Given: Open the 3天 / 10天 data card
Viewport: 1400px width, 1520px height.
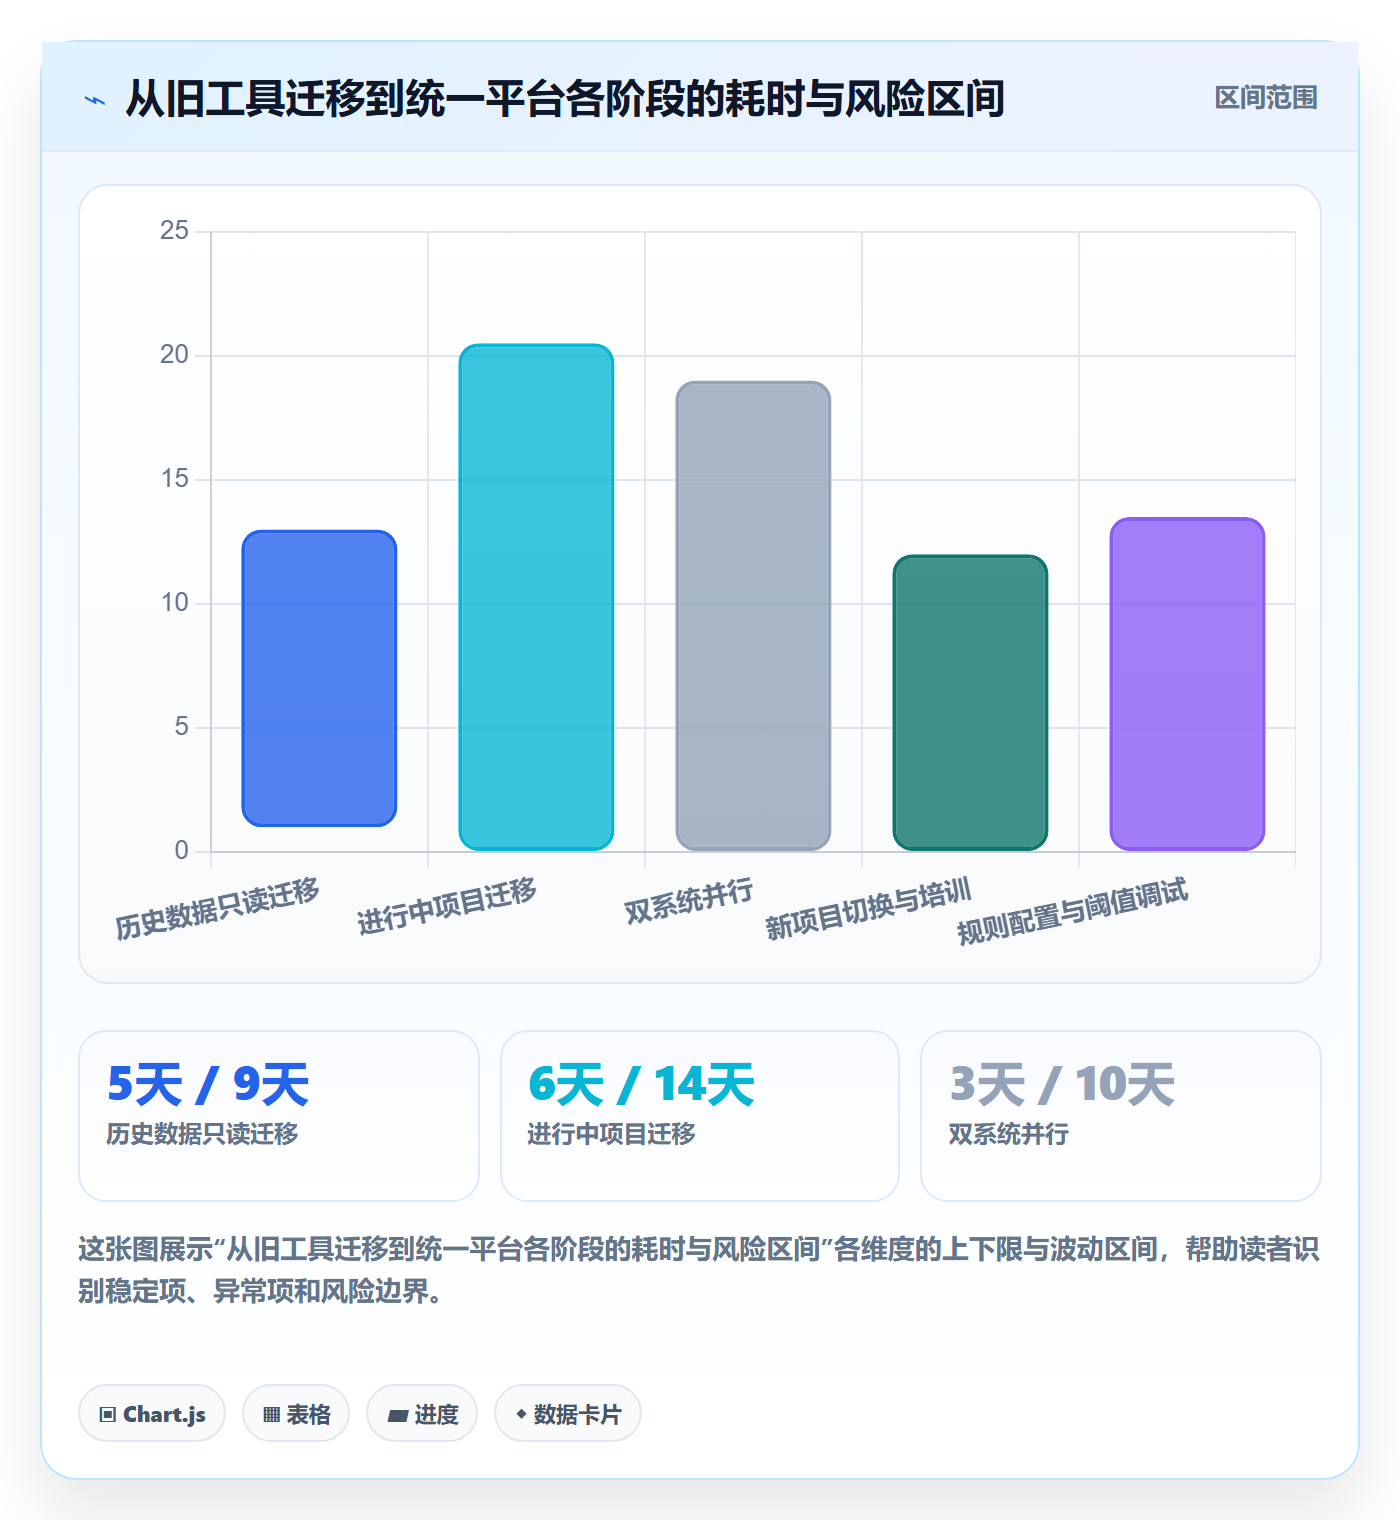Looking at the screenshot, I should (x=1121, y=1116).
